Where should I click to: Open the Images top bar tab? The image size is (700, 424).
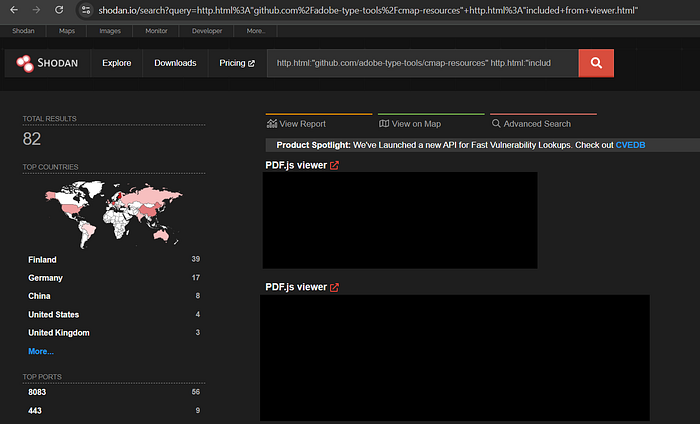pyautogui.click(x=110, y=31)
